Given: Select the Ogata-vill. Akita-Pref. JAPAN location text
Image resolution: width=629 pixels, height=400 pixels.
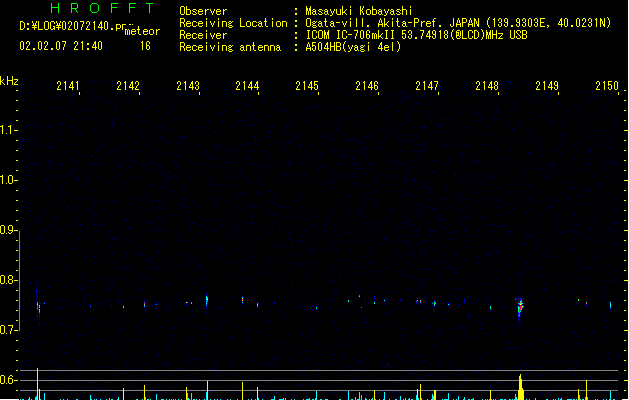Looking at the screenshot, I should [392, 23].
